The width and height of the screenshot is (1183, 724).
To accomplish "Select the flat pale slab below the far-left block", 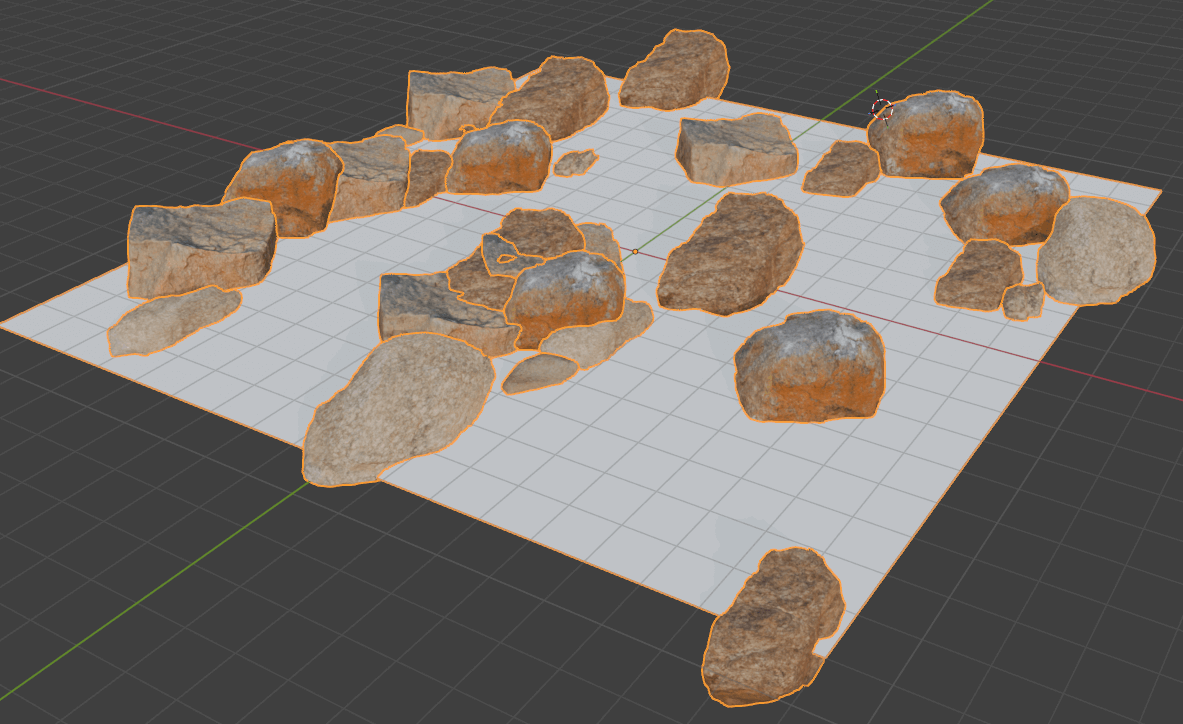I will click(170, 320).
